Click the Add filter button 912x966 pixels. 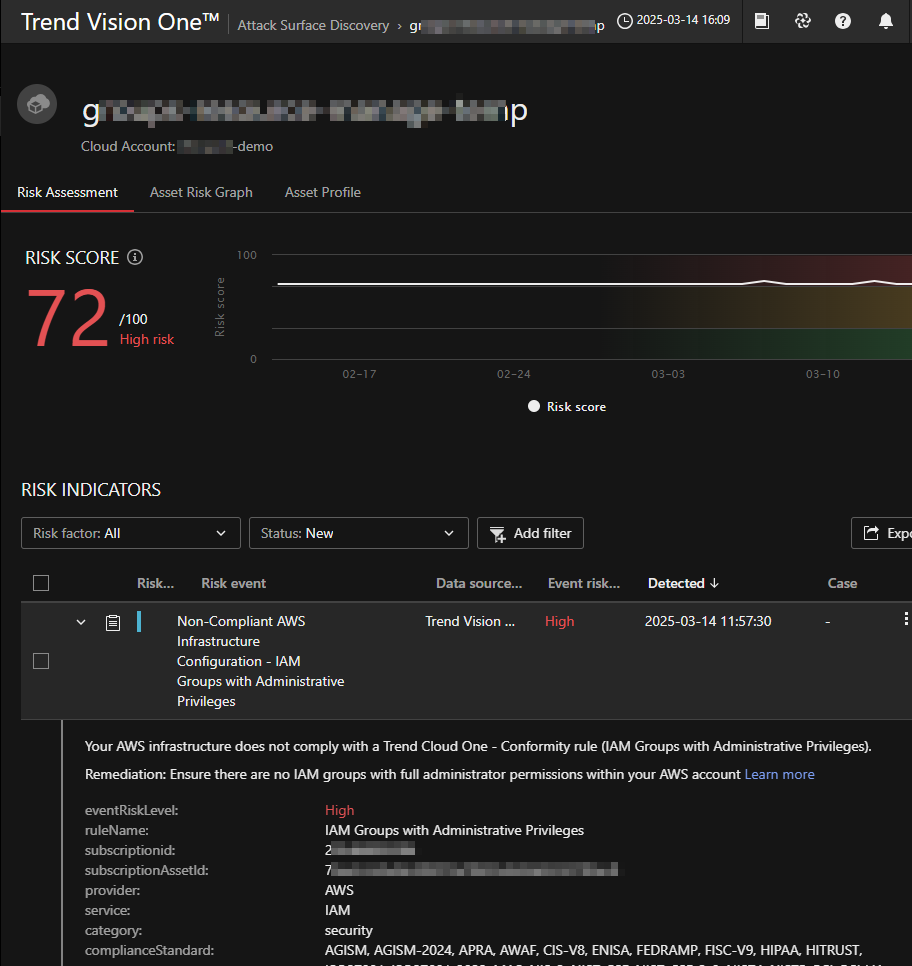(530, 533)
